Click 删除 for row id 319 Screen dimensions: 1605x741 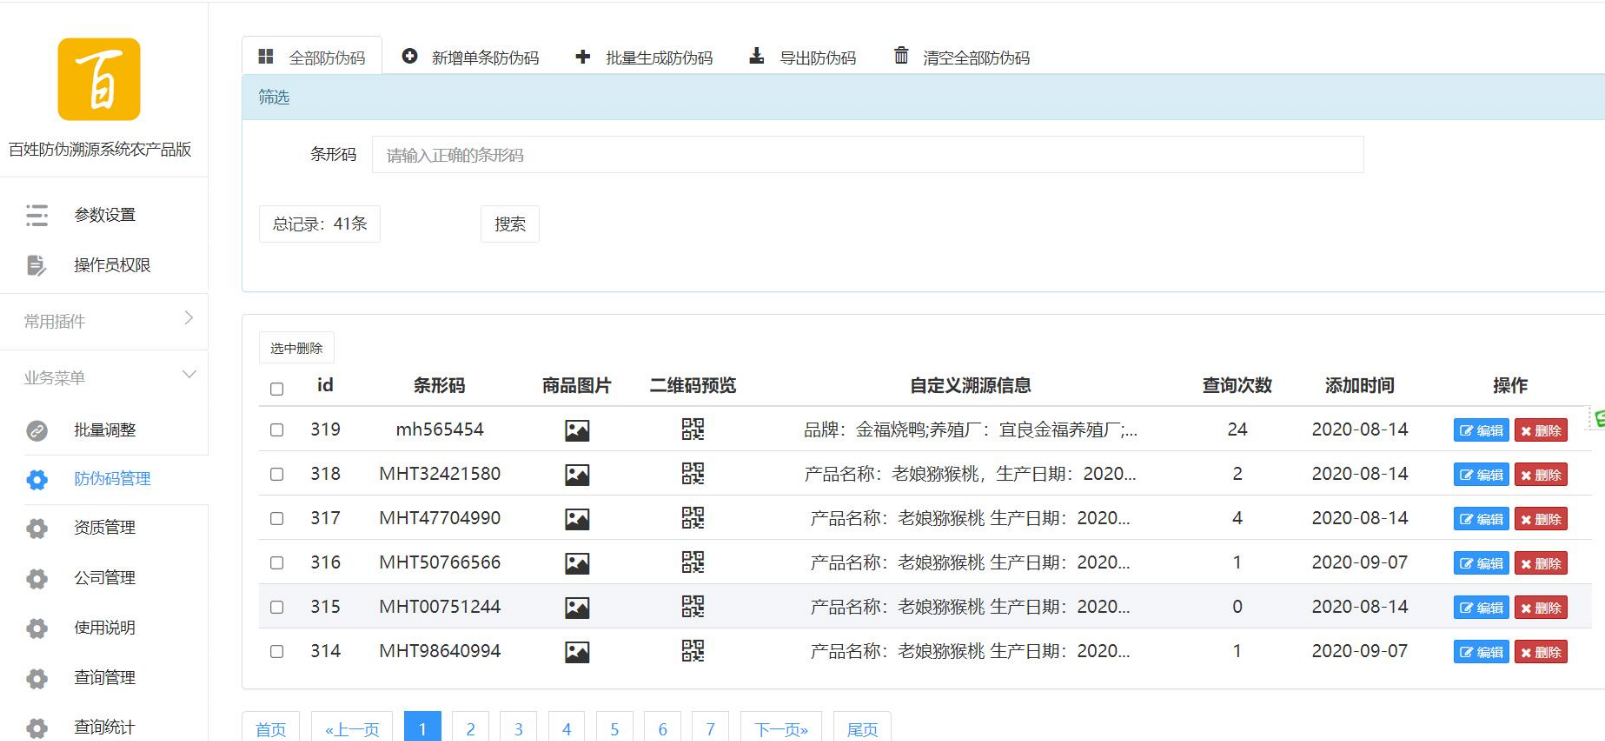point(1541,431)
